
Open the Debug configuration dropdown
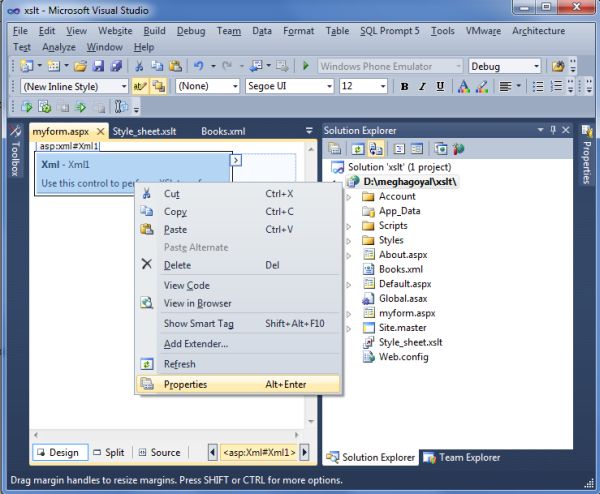coord(536,66)
